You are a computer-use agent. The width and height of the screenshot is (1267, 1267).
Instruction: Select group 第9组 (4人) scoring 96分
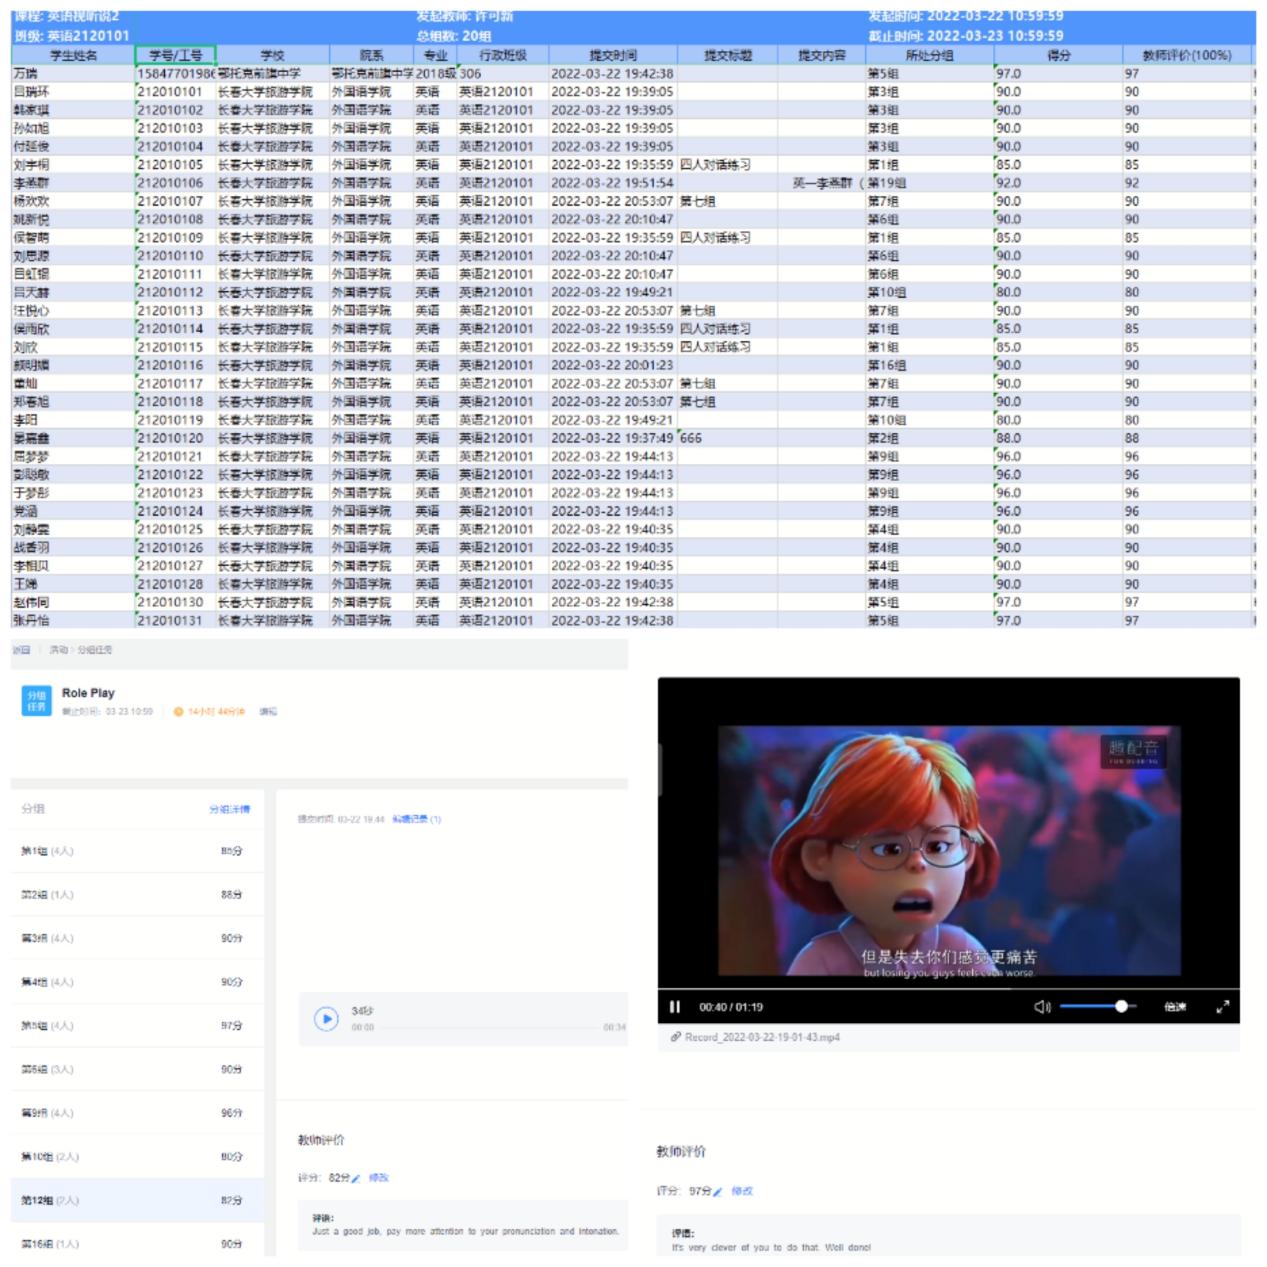click(x=137, y=1113)
